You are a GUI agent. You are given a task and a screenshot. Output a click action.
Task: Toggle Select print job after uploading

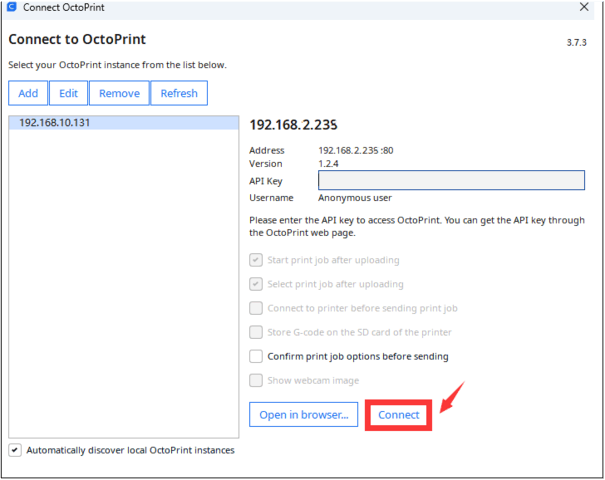tap(257, 284)
